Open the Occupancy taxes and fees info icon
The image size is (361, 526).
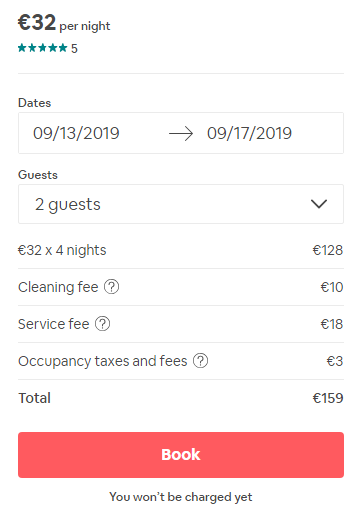[x=200, y=361]
